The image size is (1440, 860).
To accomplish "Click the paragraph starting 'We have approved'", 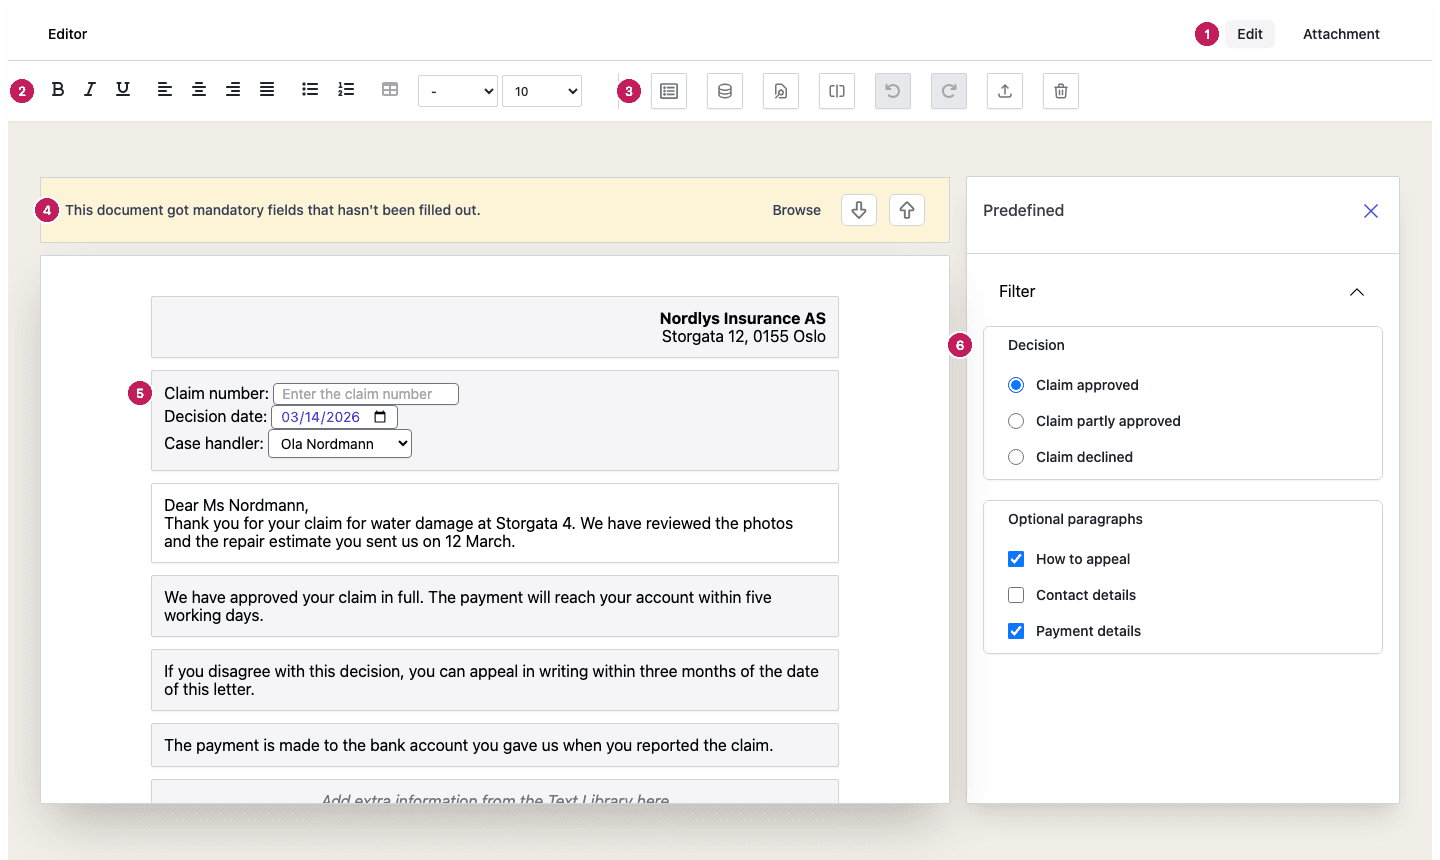I will (x=495, y=606).
